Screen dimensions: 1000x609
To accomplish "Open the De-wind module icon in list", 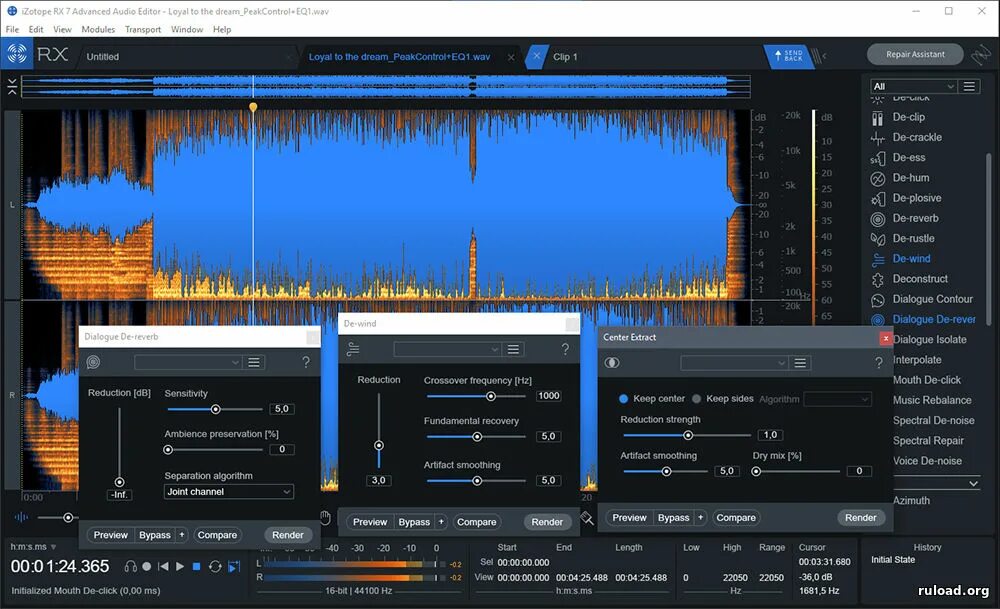I will coord(878,260).
